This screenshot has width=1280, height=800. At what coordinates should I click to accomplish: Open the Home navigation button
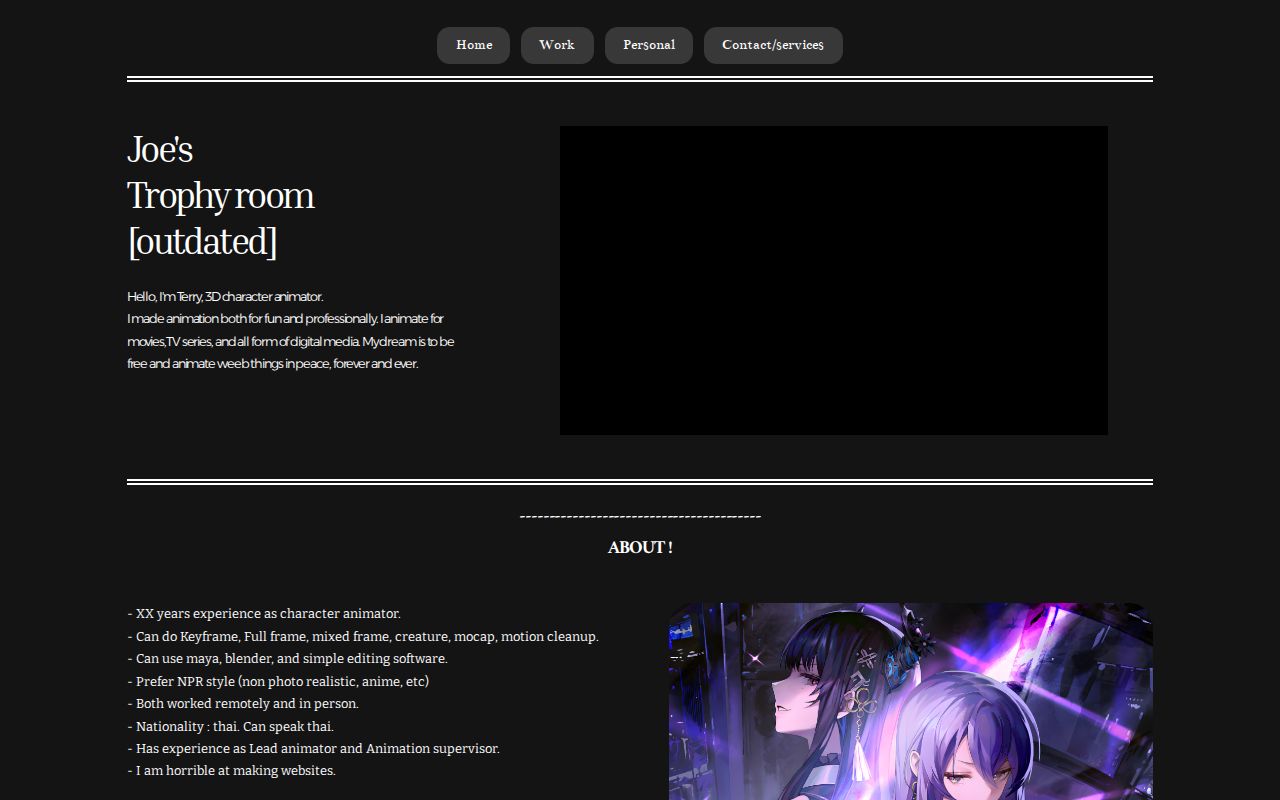click(x=473, y=45)
